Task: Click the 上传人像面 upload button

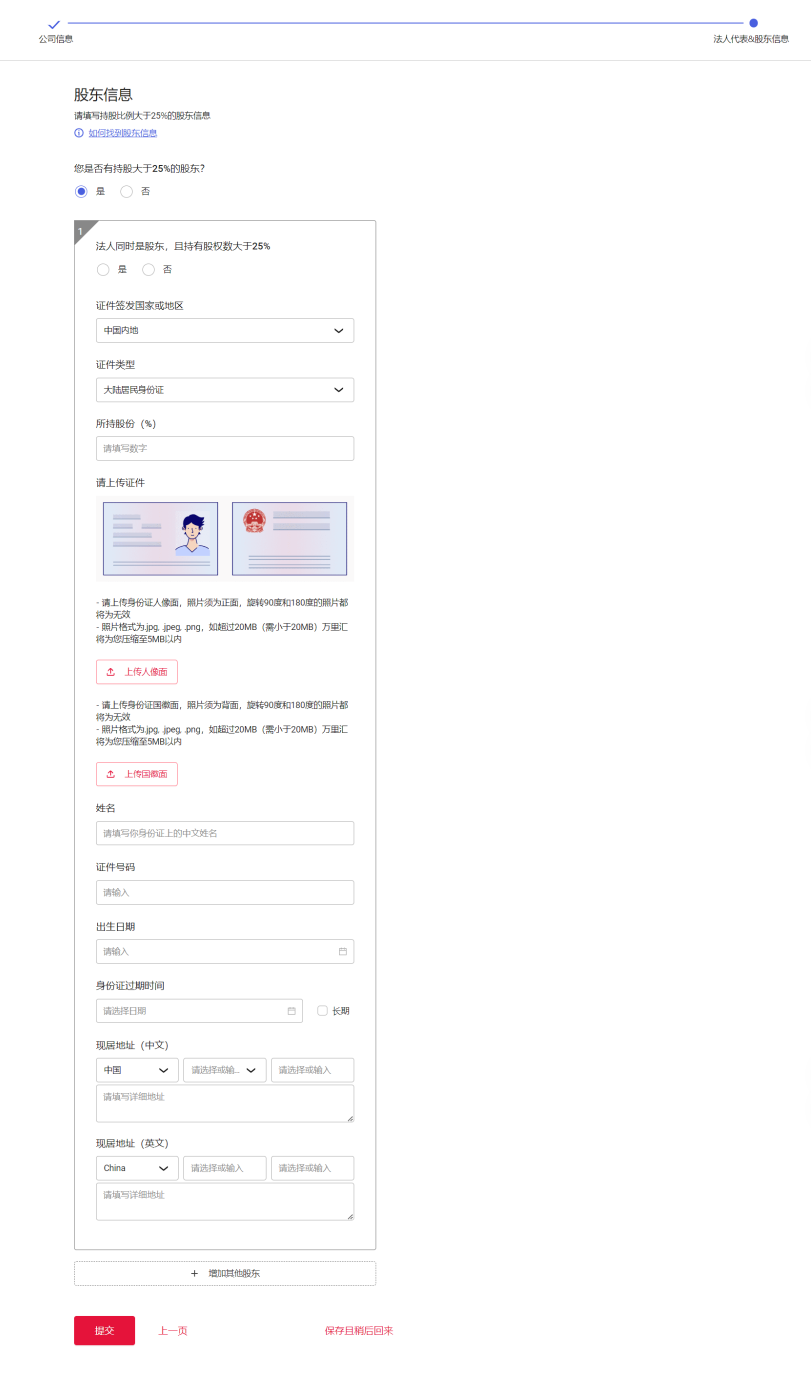Action: click(x=137, y=672)
